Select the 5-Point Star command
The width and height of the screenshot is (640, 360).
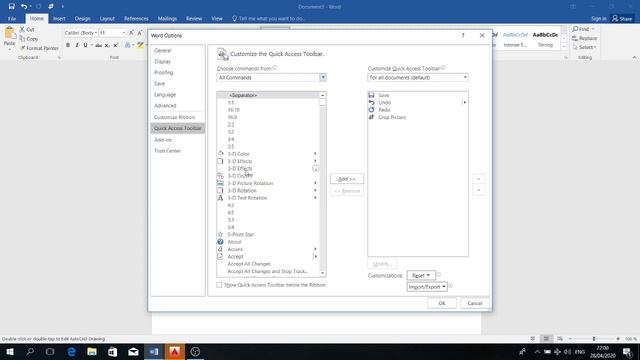click(x=267, y=234)
